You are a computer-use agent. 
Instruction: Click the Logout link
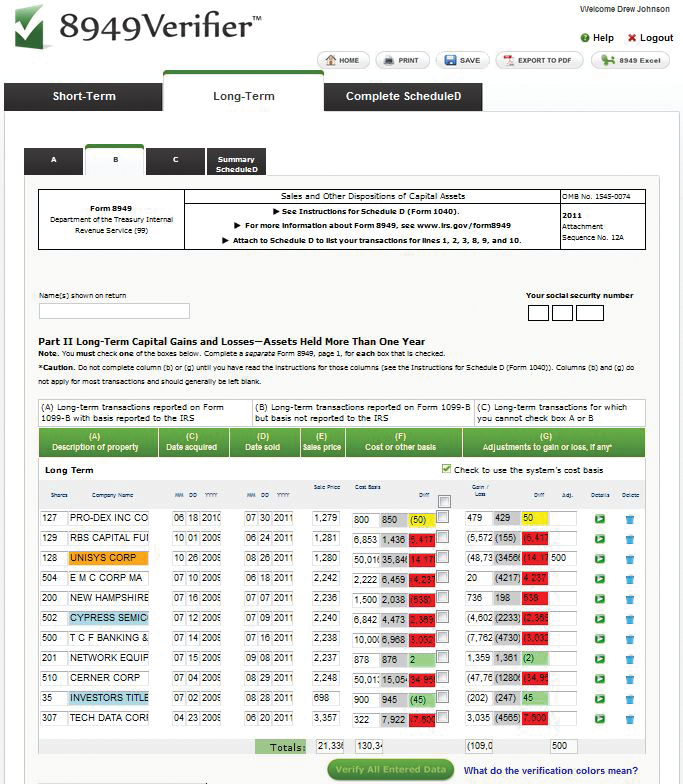pos(650,38)
